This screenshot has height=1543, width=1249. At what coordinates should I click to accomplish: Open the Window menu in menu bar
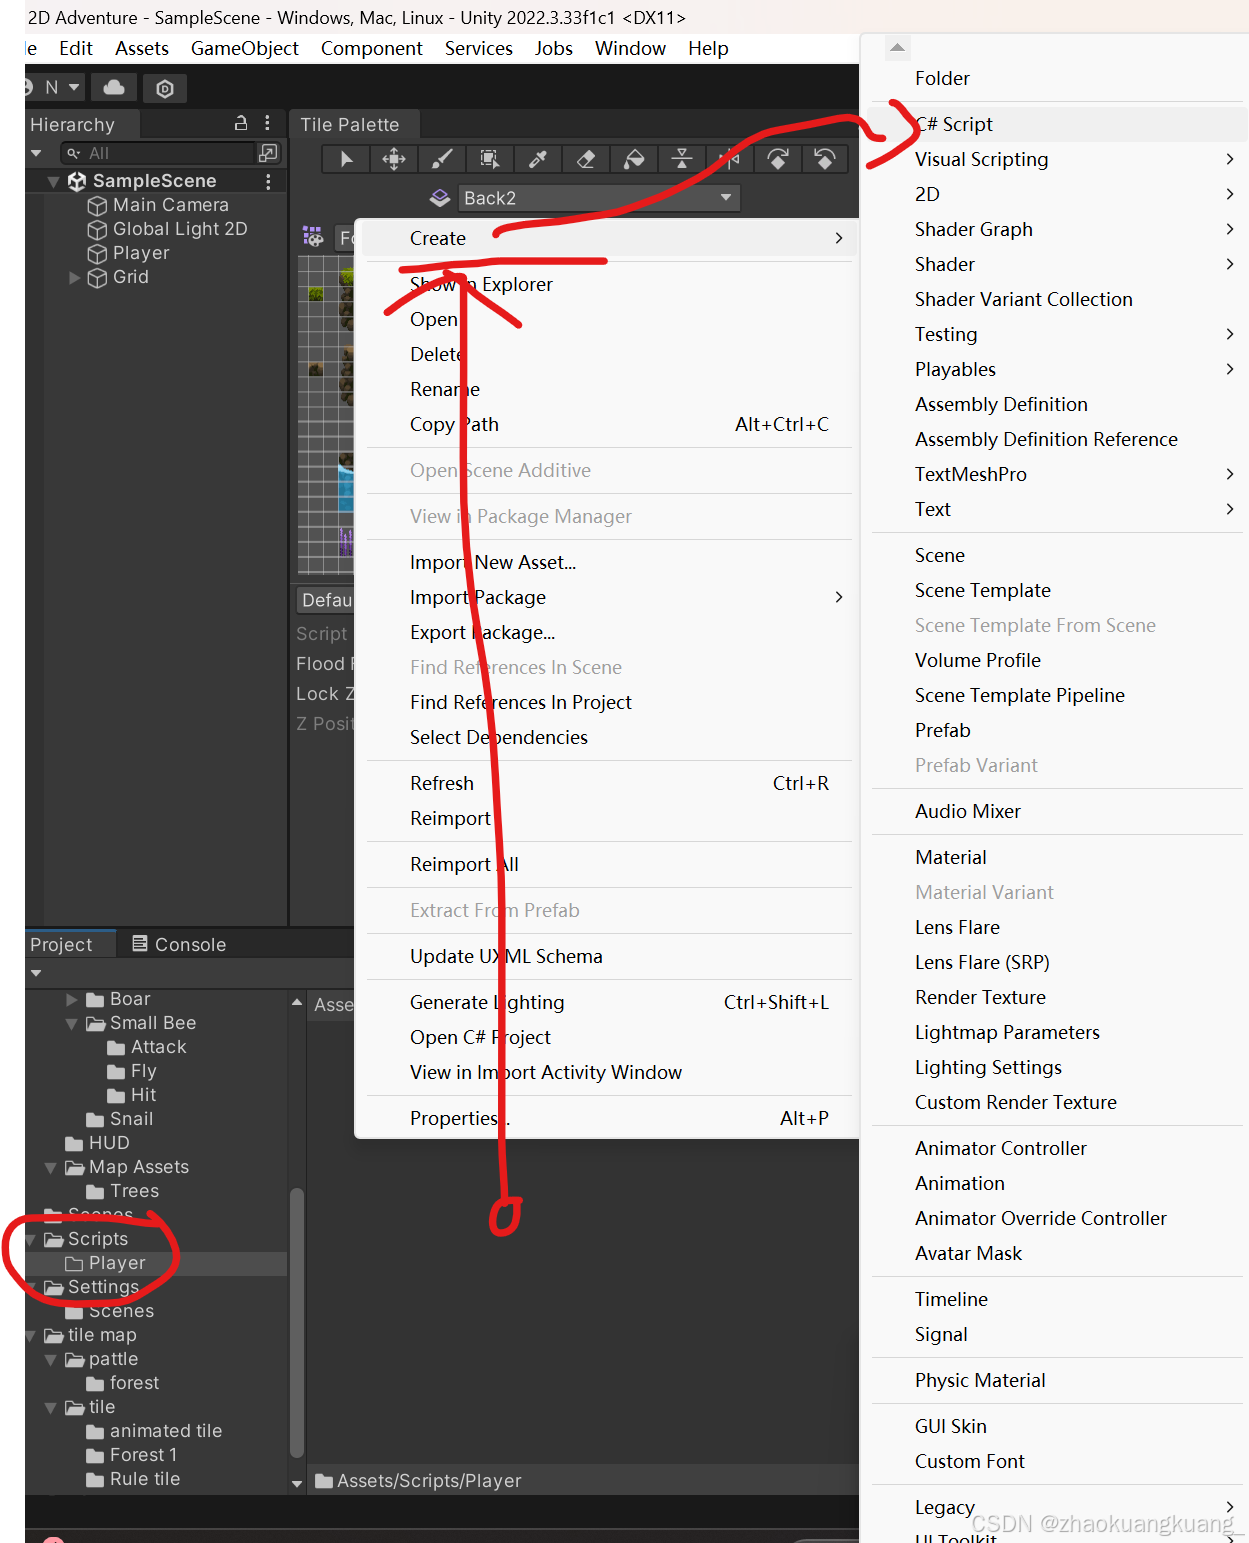[x=630, y=48]
